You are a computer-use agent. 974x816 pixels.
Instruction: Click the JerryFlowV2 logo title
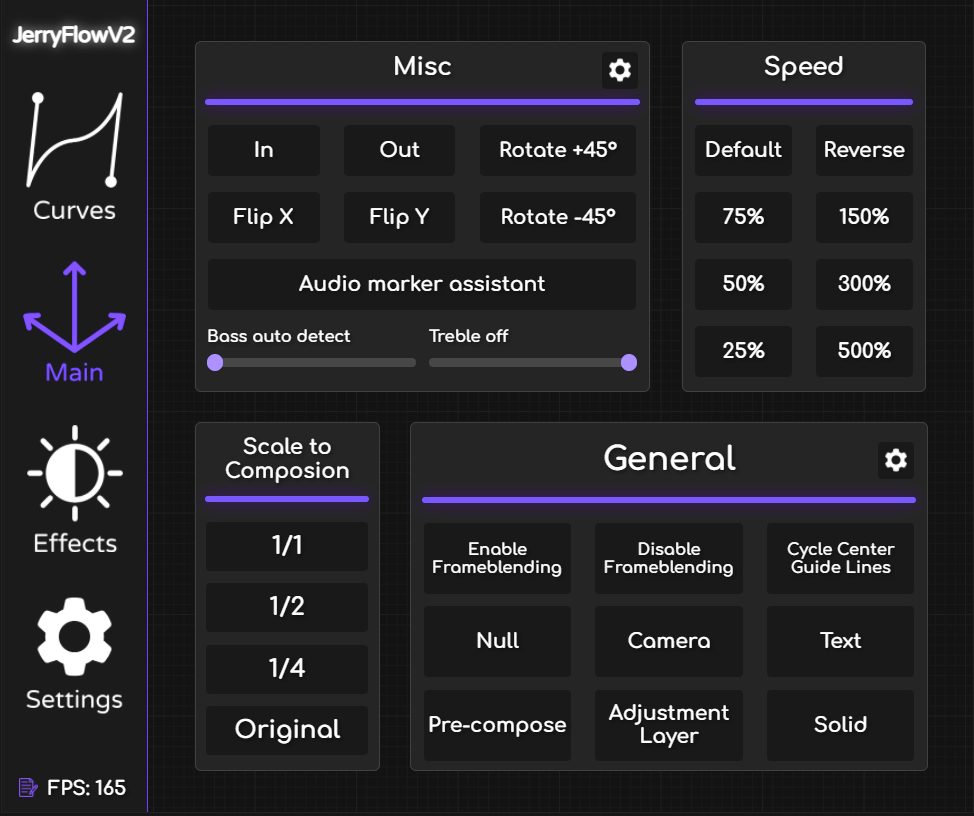[x=74, y=36]
